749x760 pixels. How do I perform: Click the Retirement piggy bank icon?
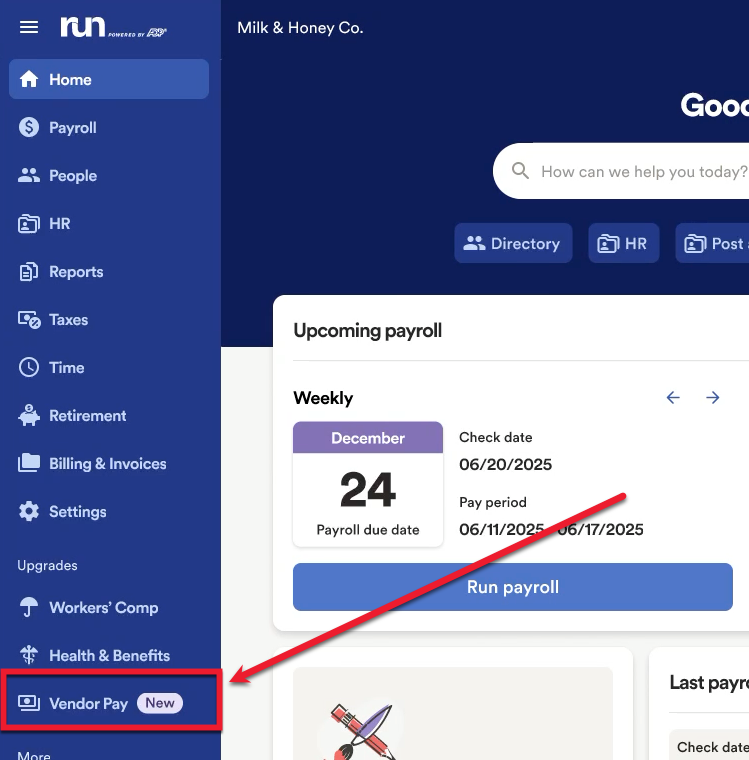29,416
